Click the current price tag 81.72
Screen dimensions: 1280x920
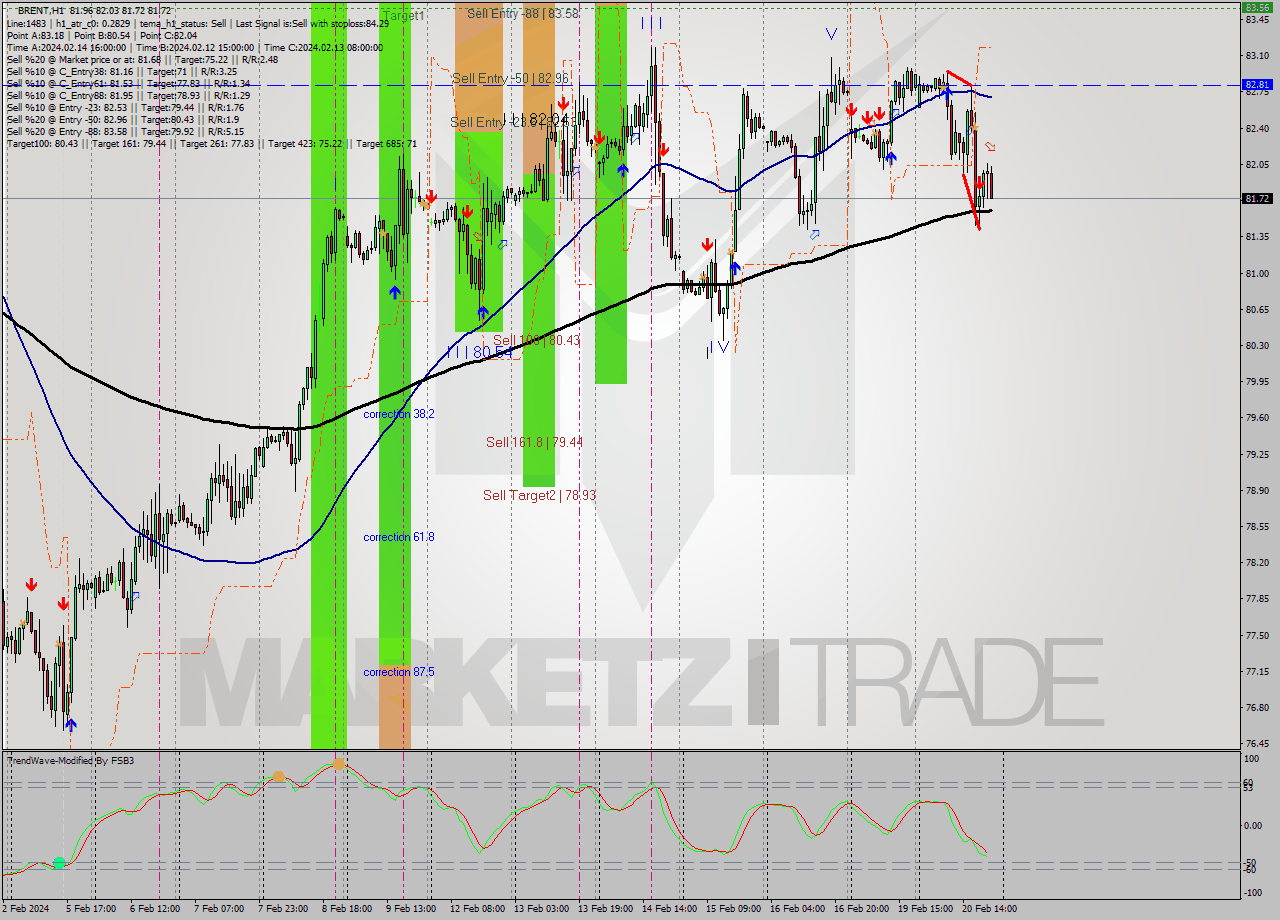(1257, 198)
